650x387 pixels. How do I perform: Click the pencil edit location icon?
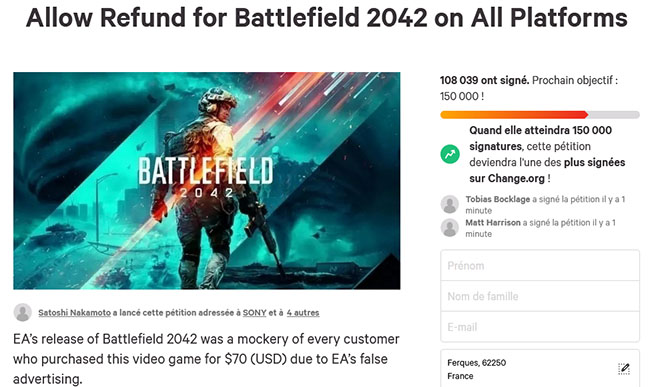point(624,368)
